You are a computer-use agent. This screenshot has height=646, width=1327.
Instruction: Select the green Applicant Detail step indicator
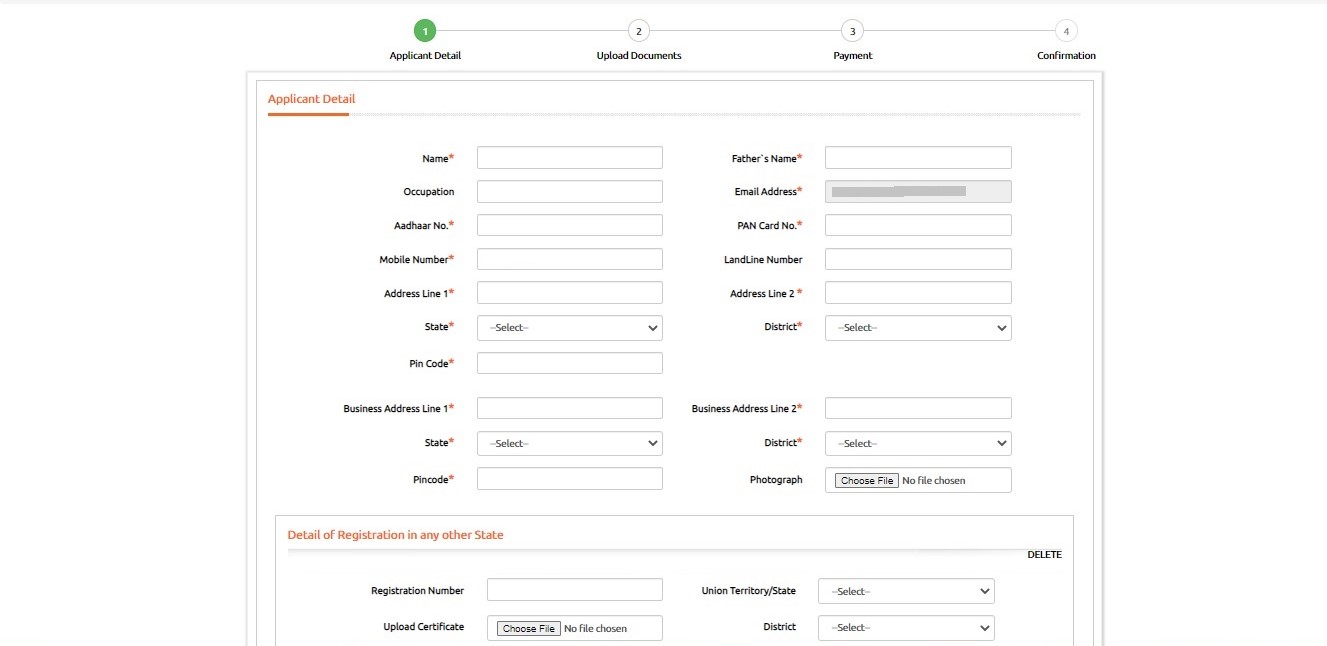click(x=425, y=30)
